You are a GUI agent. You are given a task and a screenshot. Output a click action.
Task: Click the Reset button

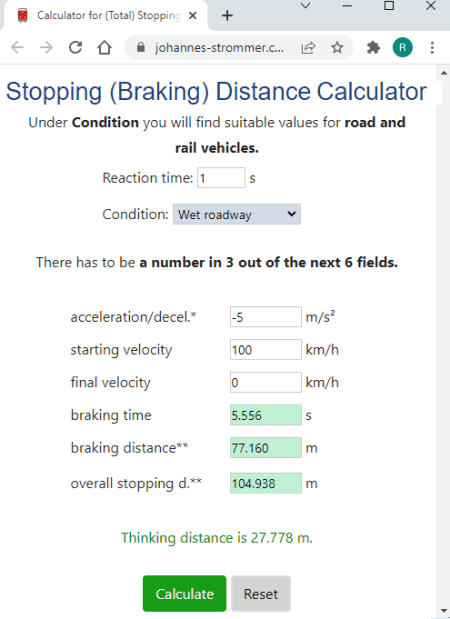point(261,594)
